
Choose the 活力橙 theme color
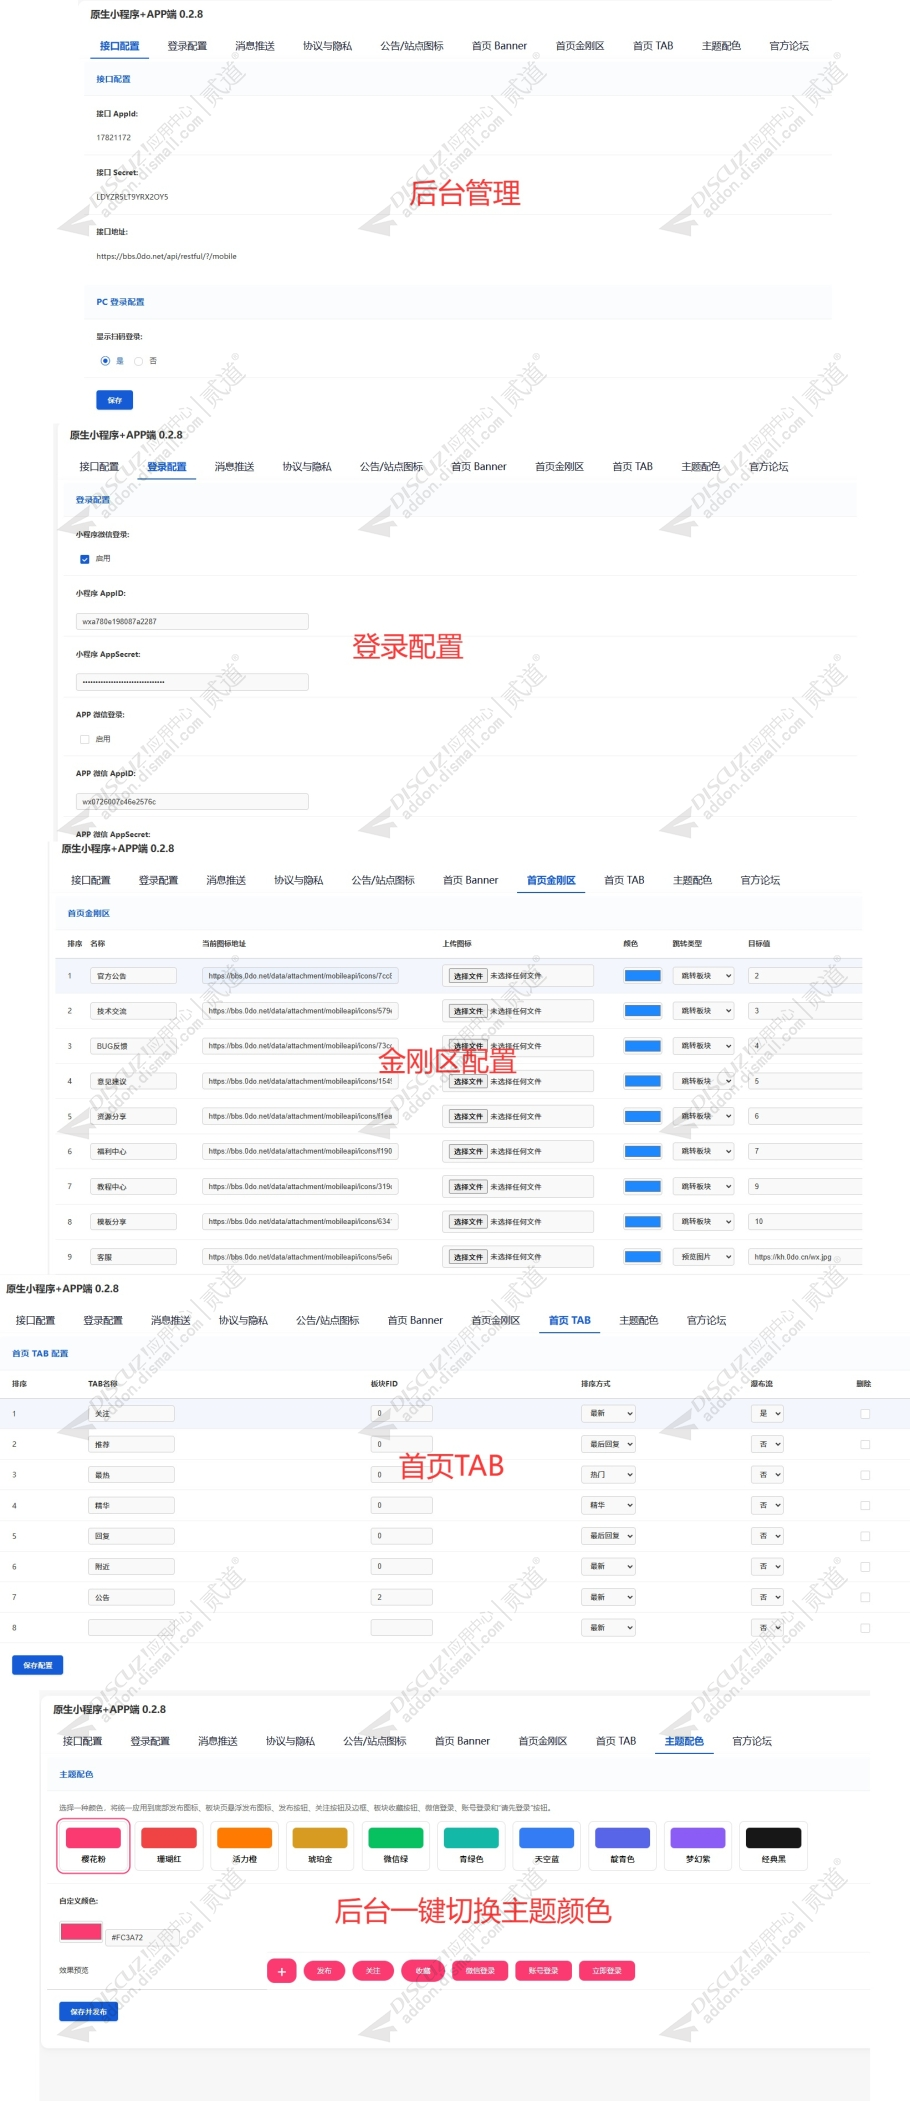244,1845
